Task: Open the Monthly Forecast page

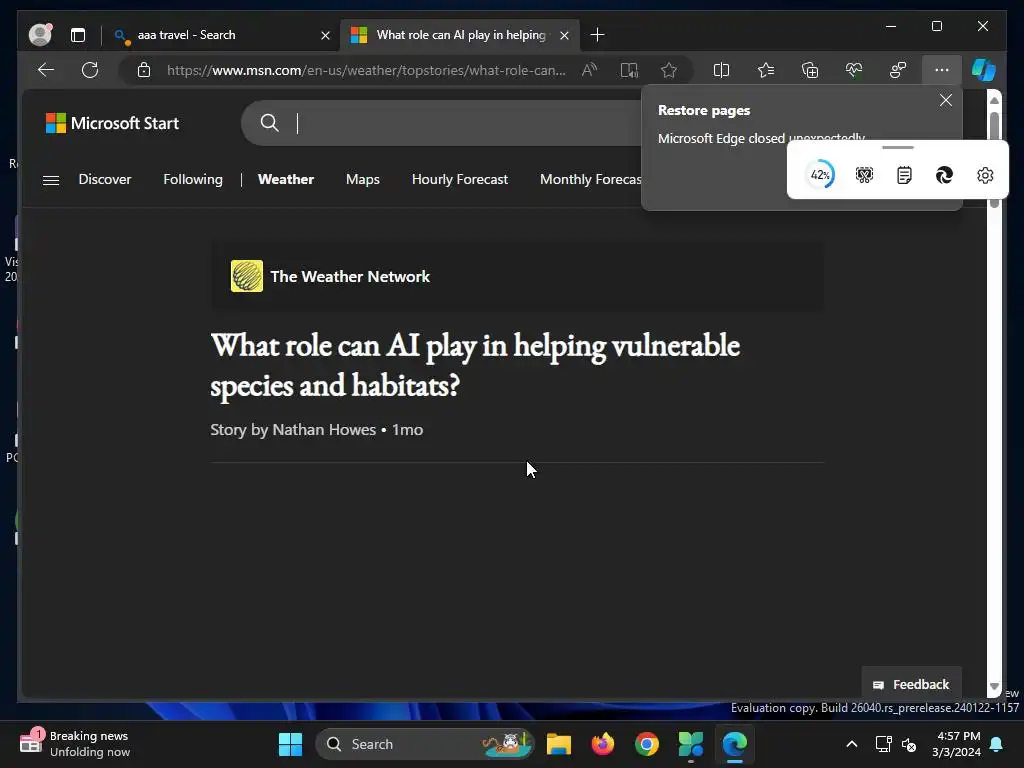Action: click(x=590, y=180)
